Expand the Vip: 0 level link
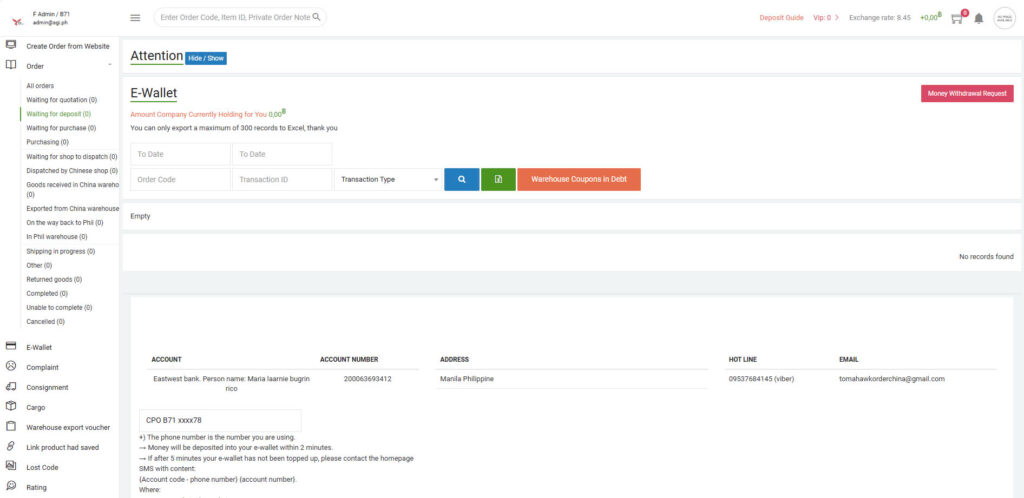 tap(826, 18)
